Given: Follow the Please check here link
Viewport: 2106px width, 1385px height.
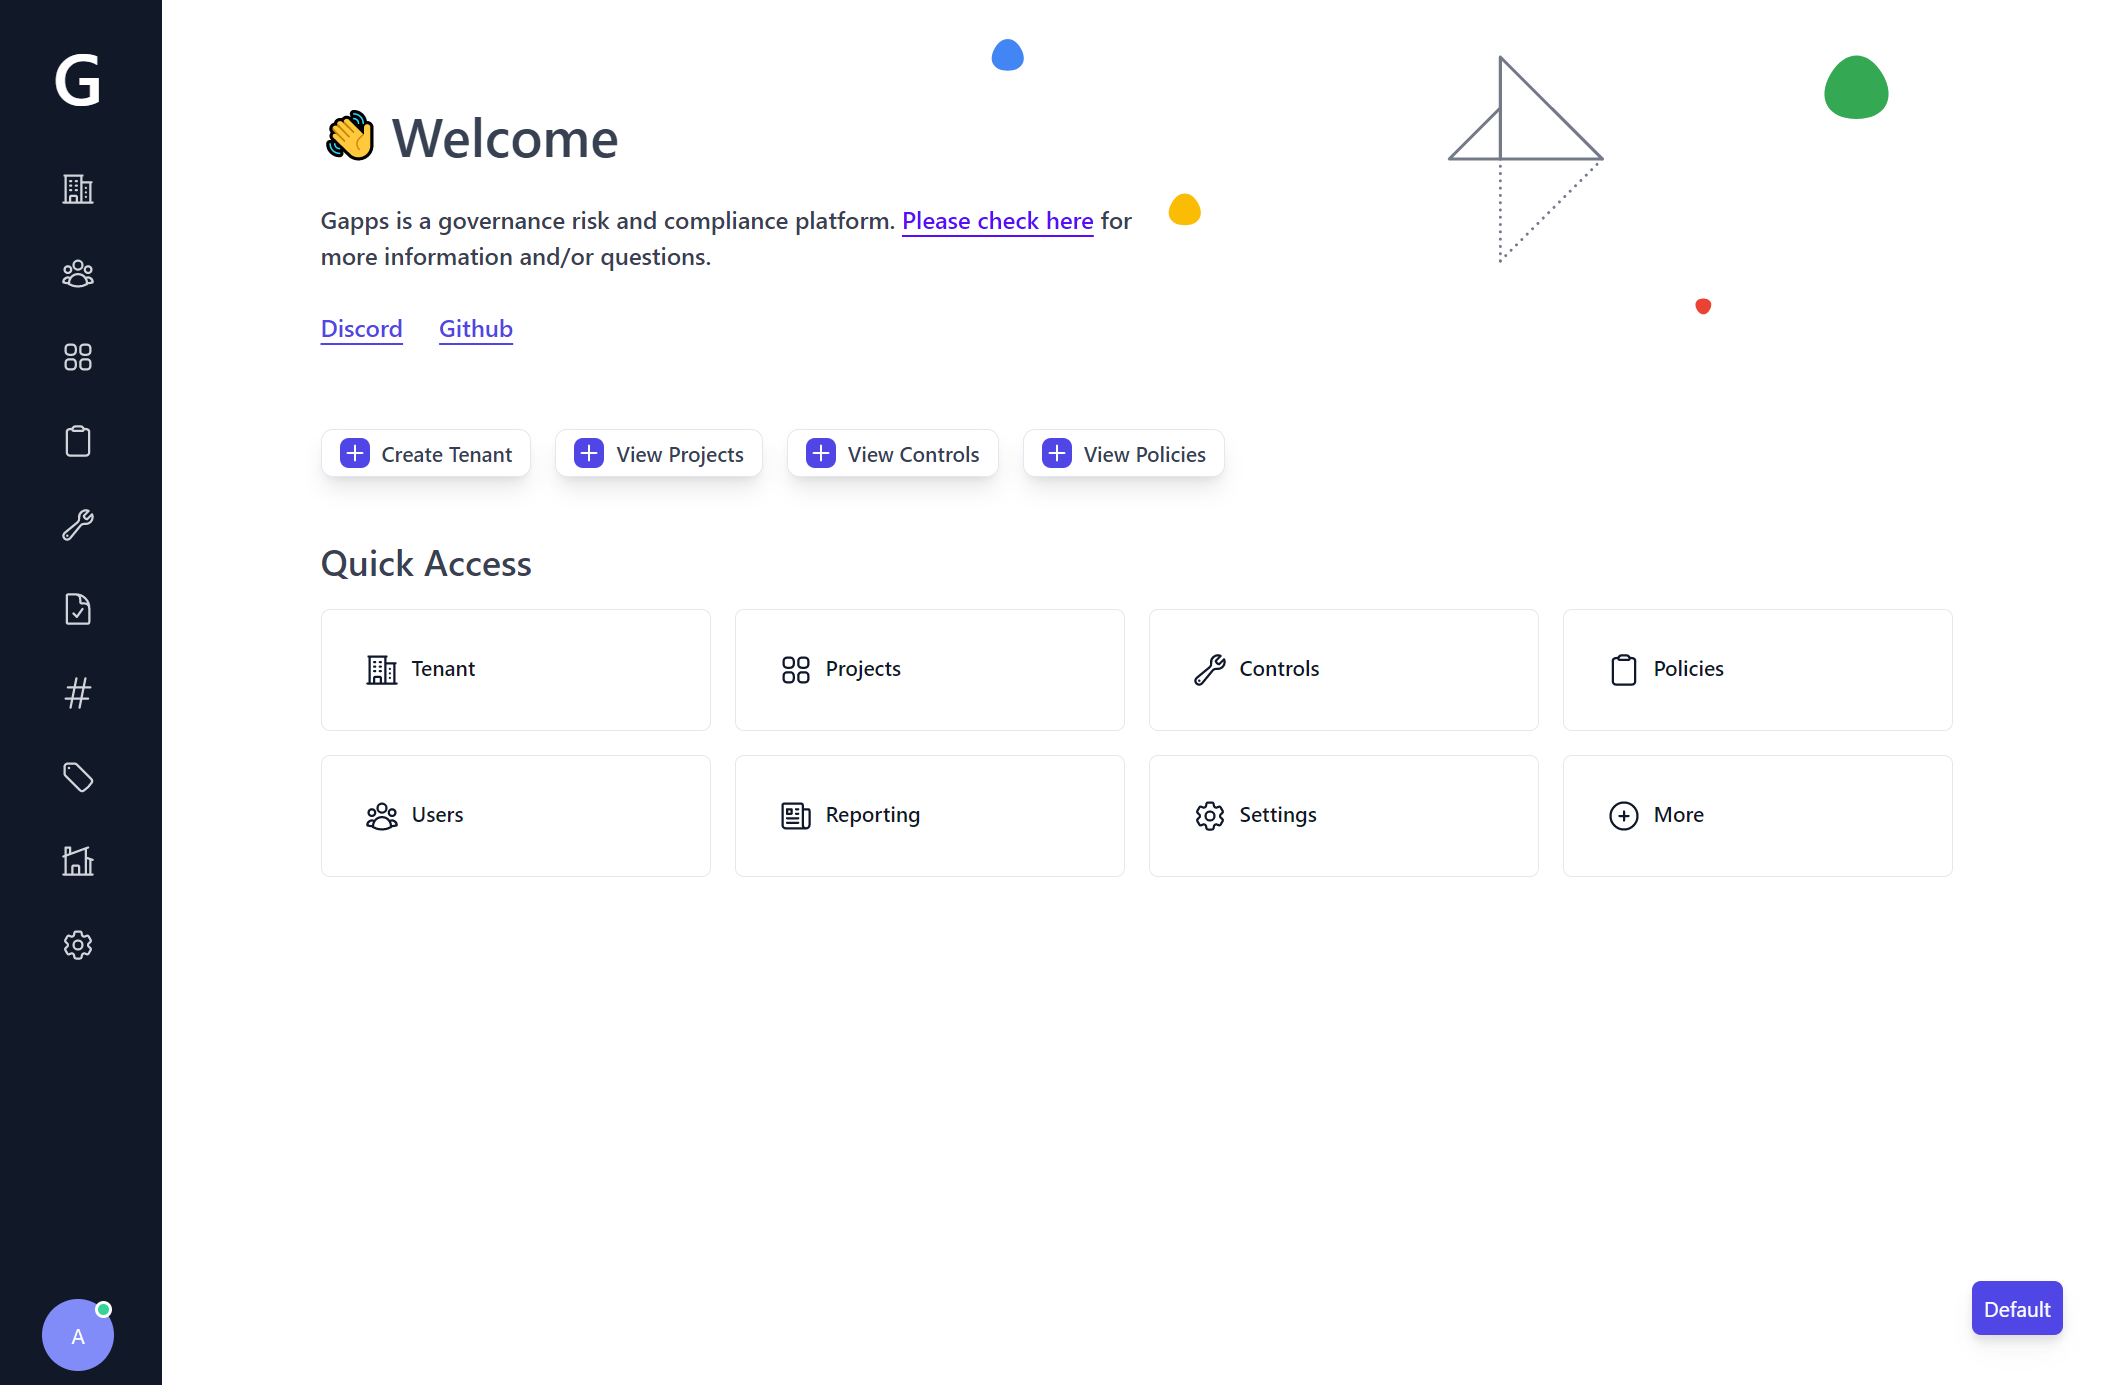Looking at the screenshot, I should tap(997, 221).
